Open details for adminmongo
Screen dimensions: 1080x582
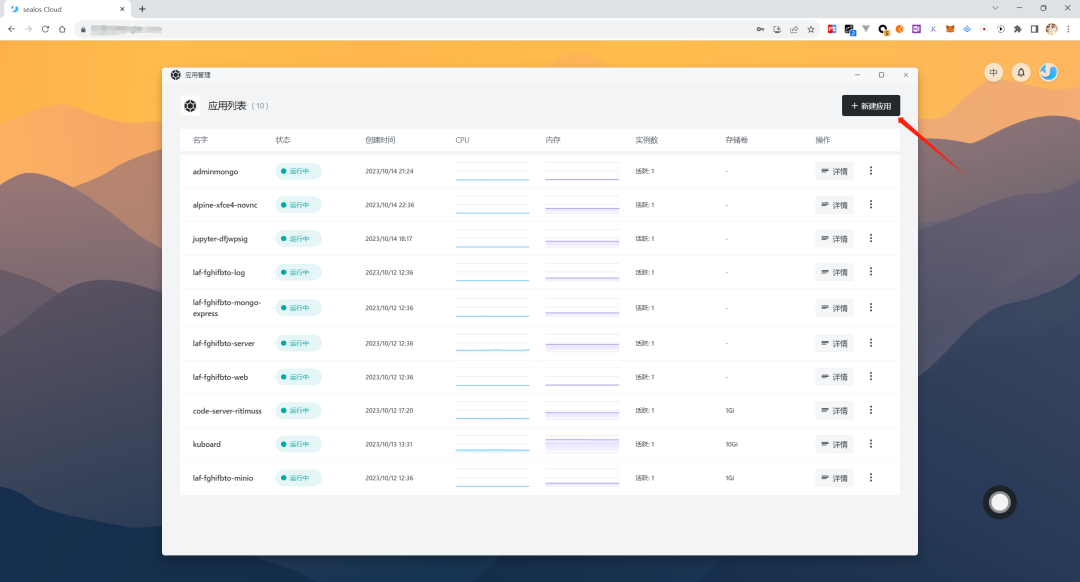click(x=834, y=172)
